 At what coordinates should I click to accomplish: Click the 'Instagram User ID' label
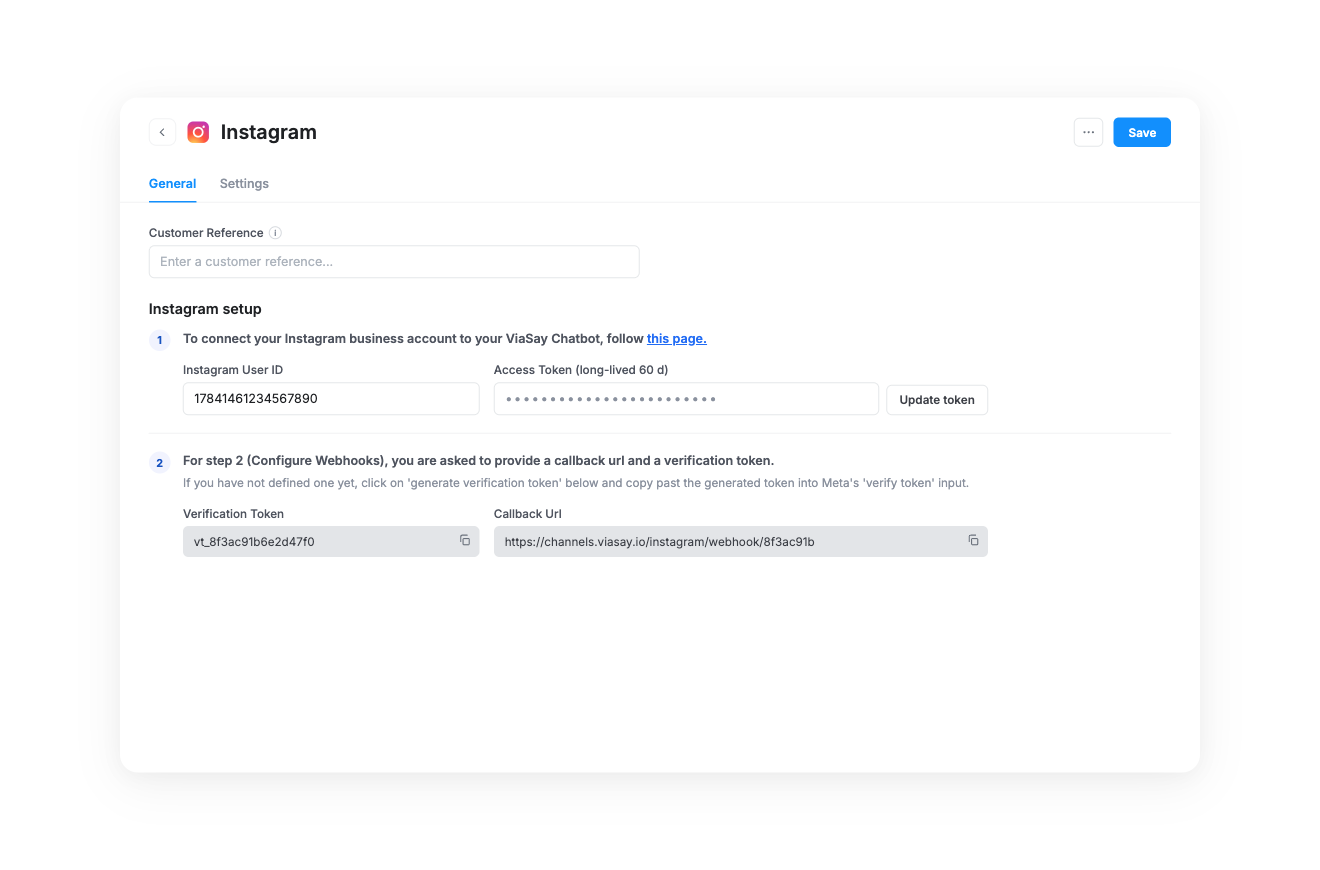233,370
